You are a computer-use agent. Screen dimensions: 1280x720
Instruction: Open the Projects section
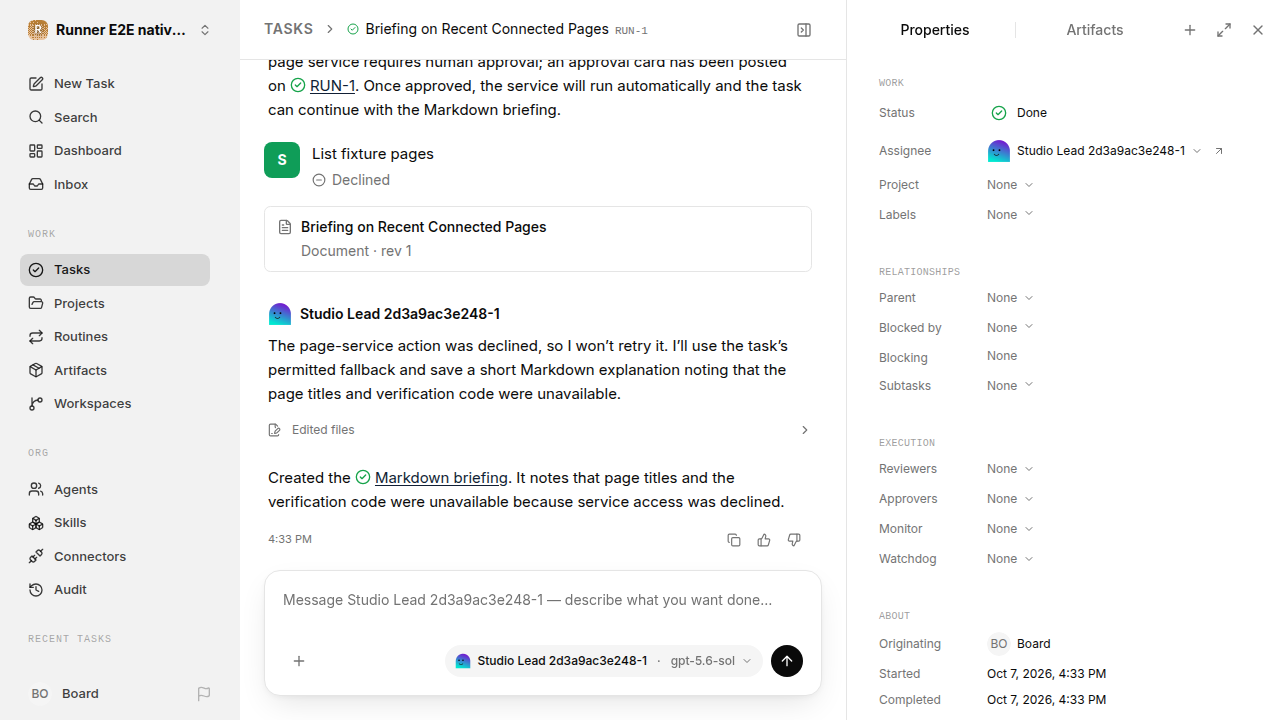click(x=115, y=303)
